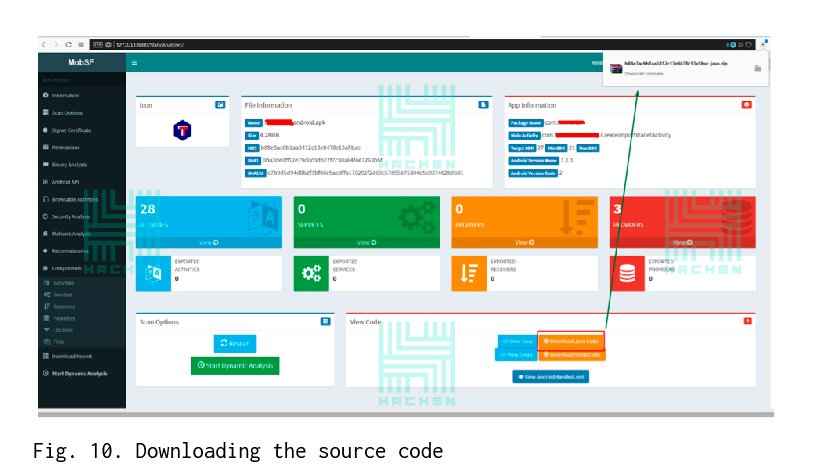Click the View Java button
The height and width of the screenshot is (476, 815).
pyautogui.click(x=517, y=341)
